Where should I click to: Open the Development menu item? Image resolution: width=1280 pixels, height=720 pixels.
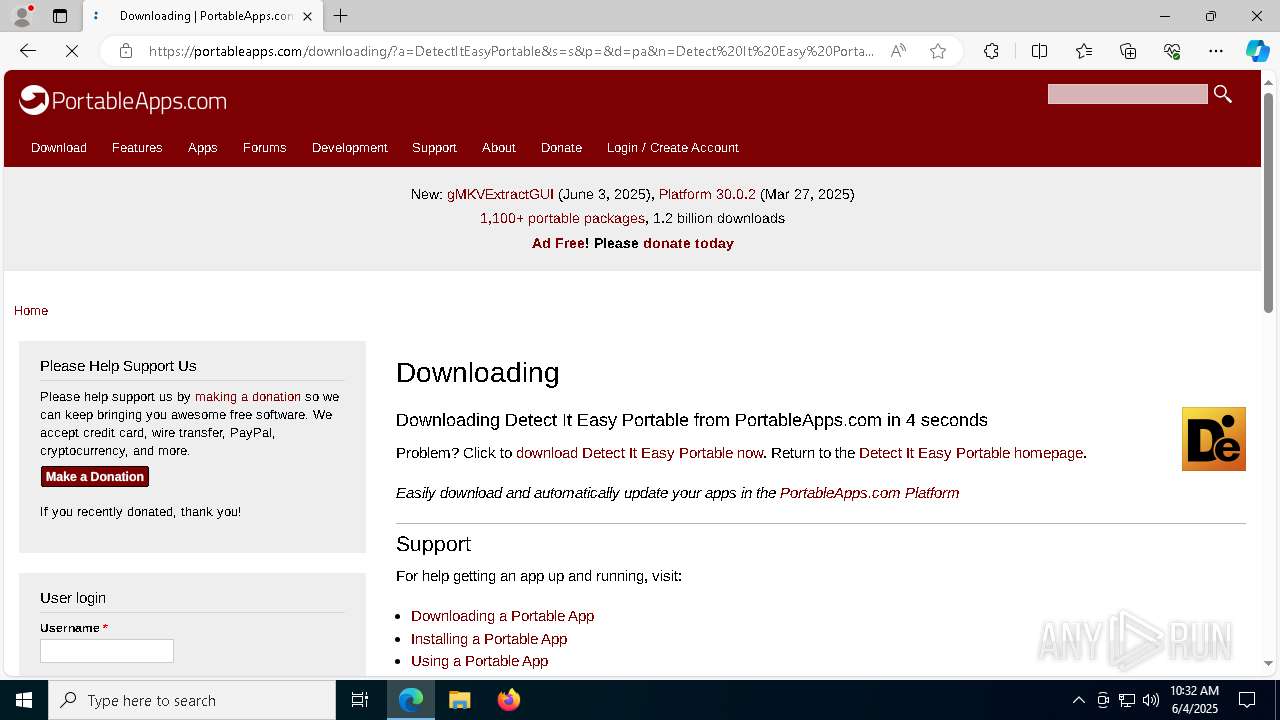pos(349,147)
